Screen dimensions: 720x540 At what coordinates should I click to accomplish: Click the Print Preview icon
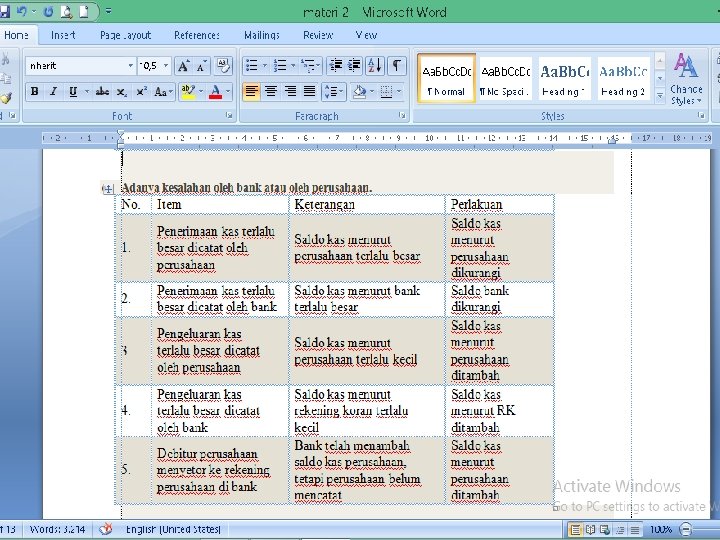66,11
